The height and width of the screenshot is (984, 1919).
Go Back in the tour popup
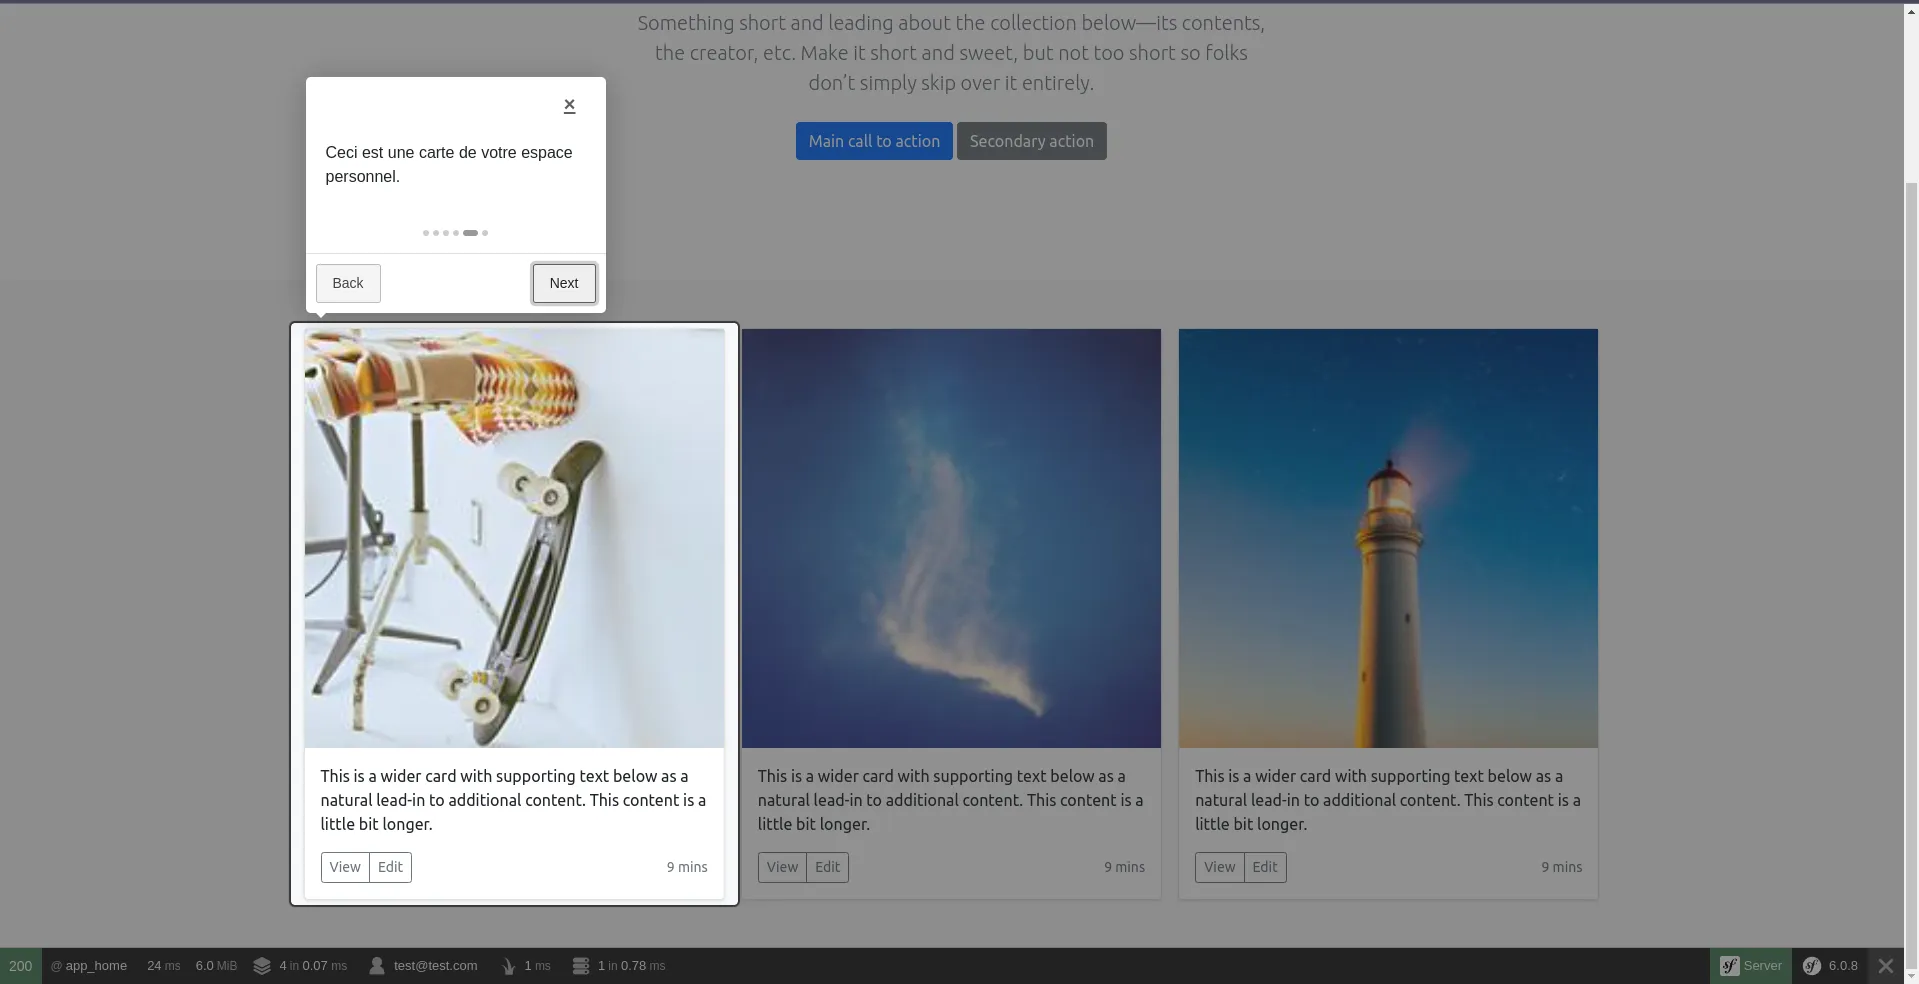pos(347,283)
